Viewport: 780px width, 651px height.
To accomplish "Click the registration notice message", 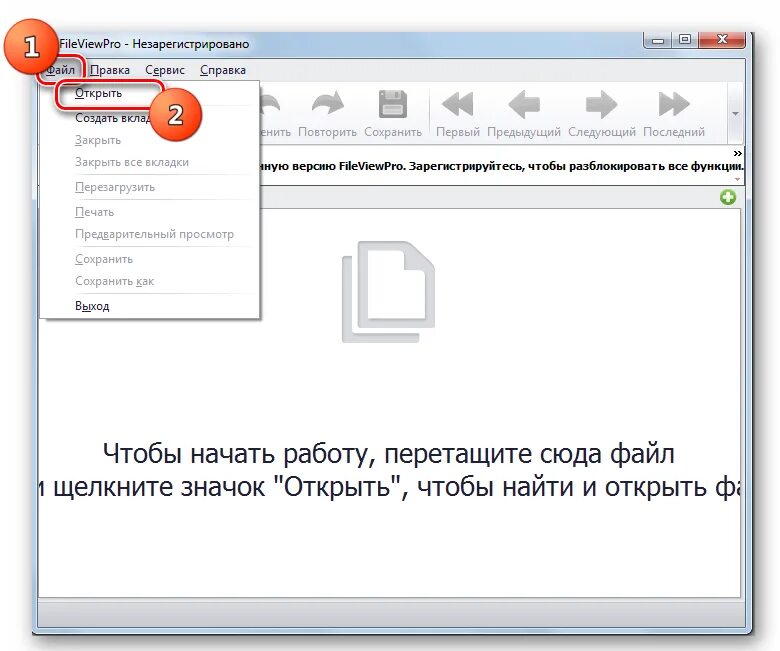I will tap(501, 166).
